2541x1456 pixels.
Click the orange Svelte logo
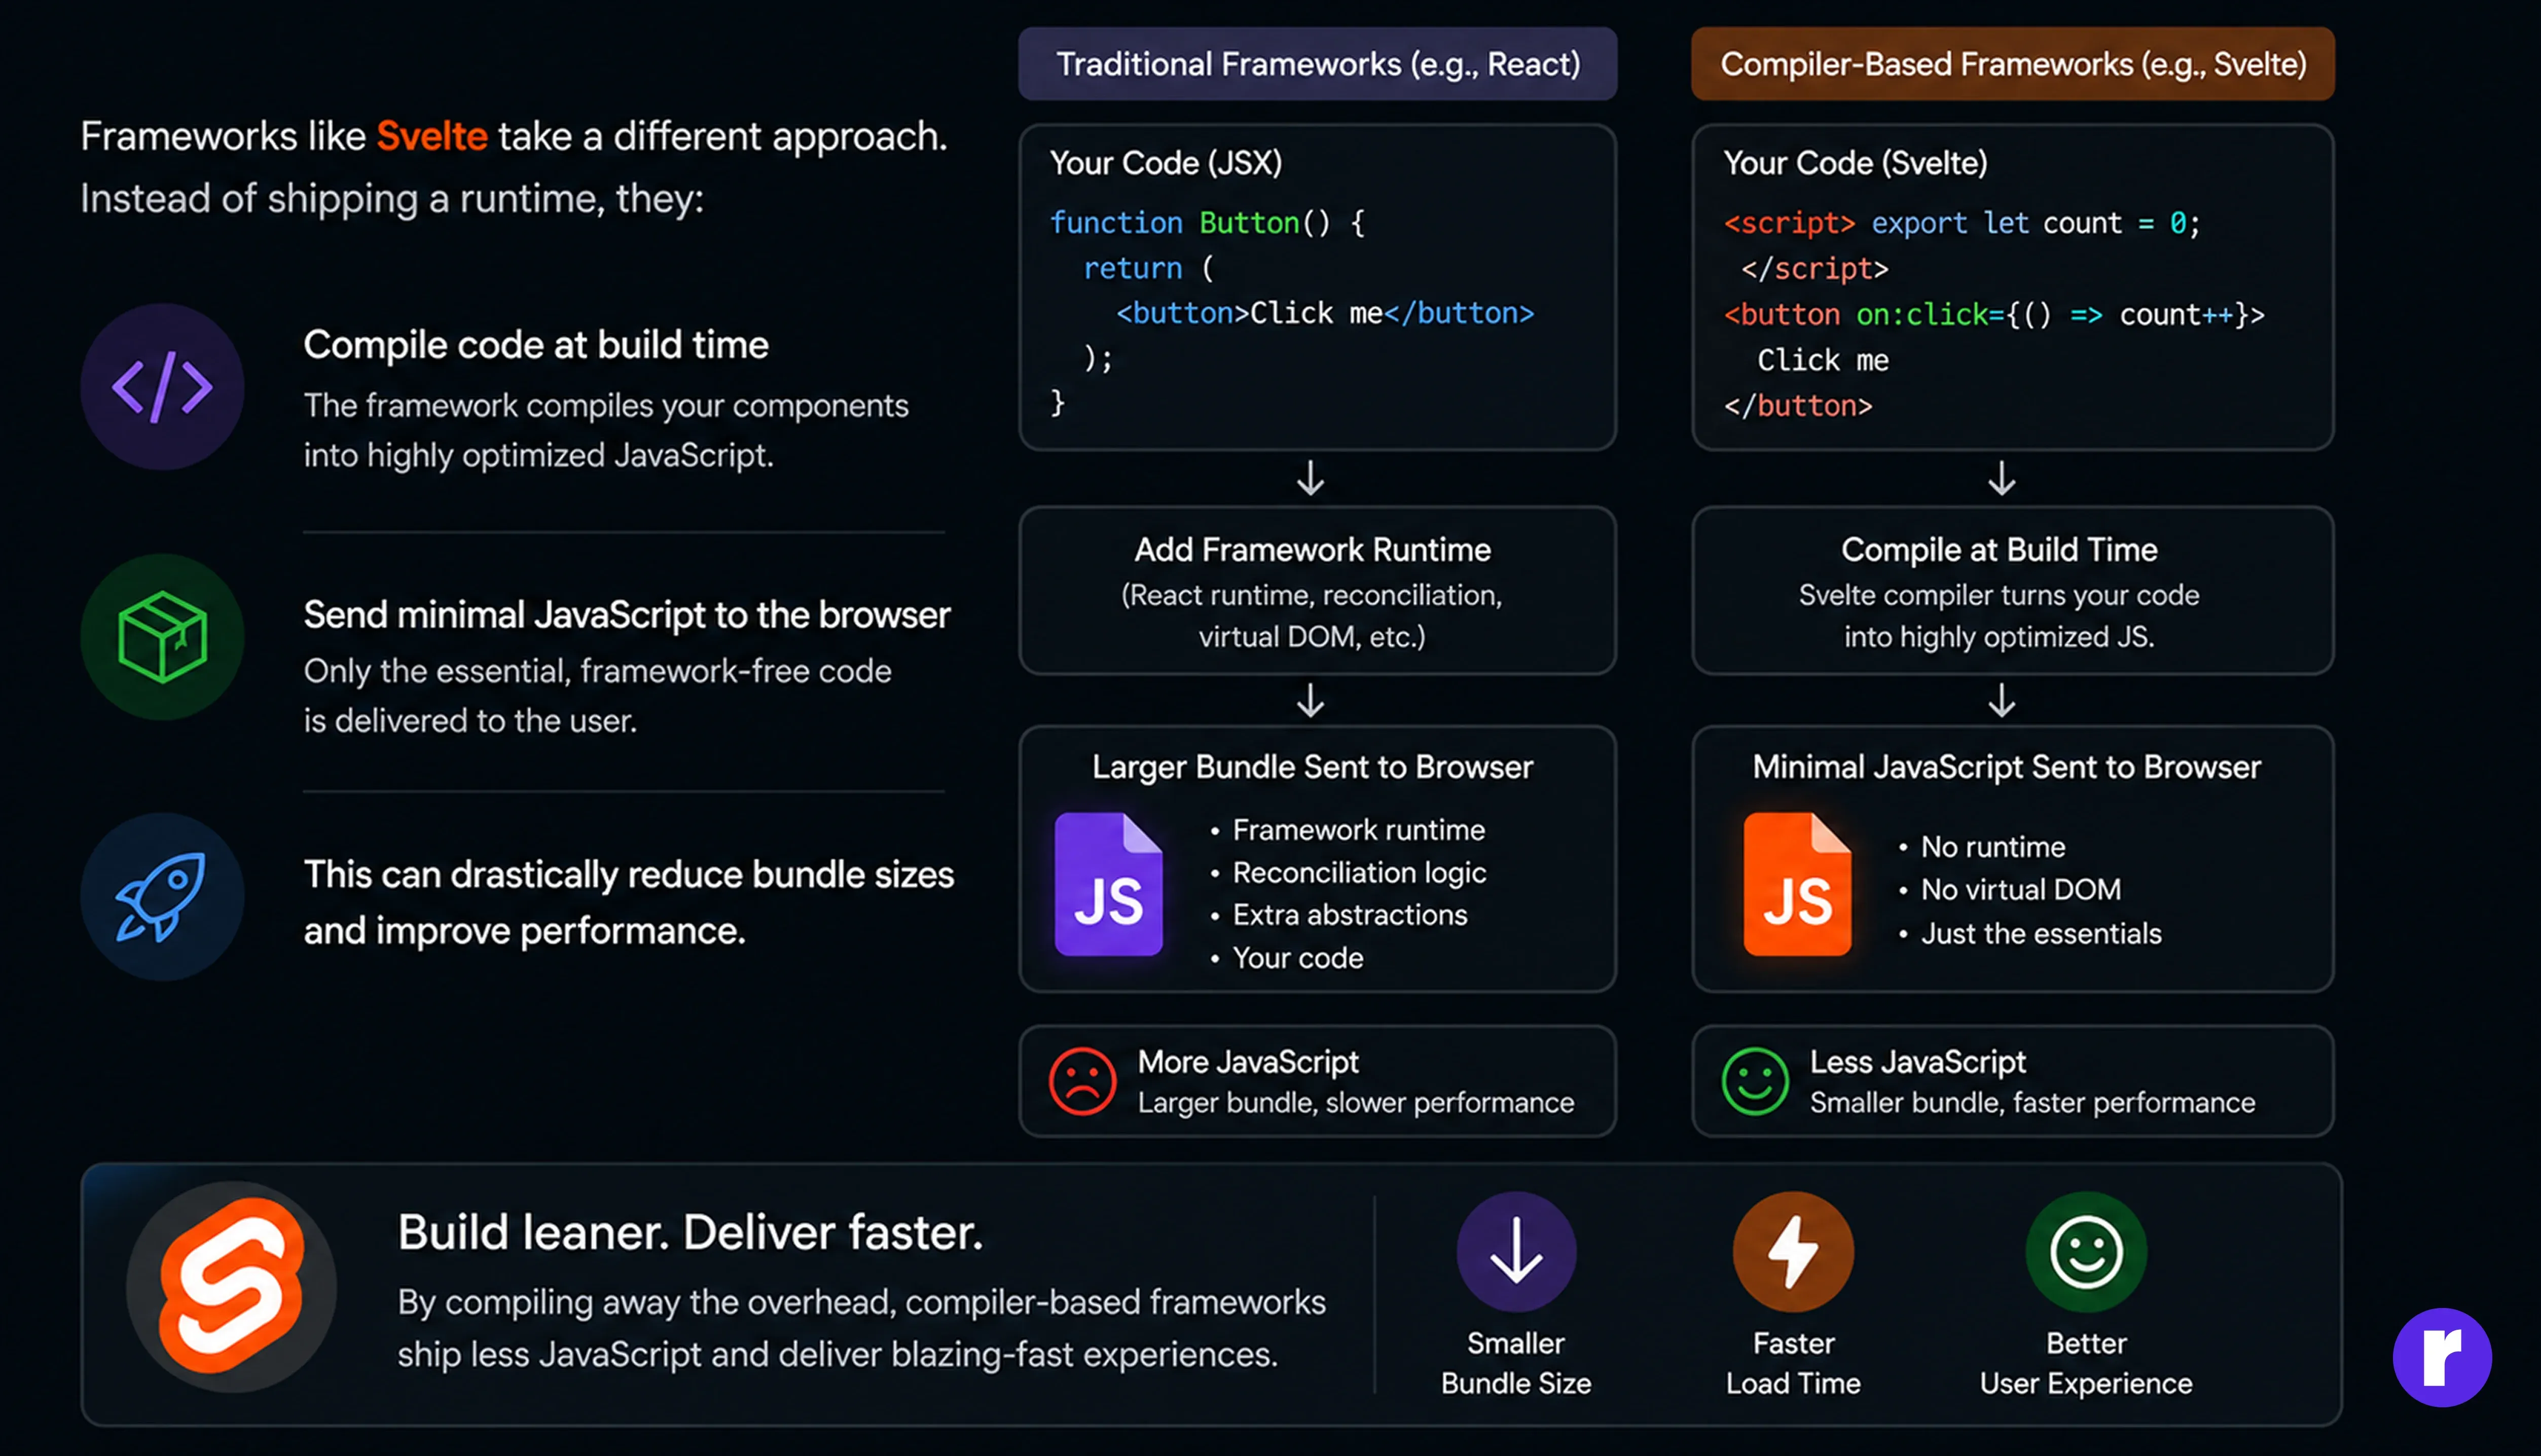click(x=231, y=1286)
